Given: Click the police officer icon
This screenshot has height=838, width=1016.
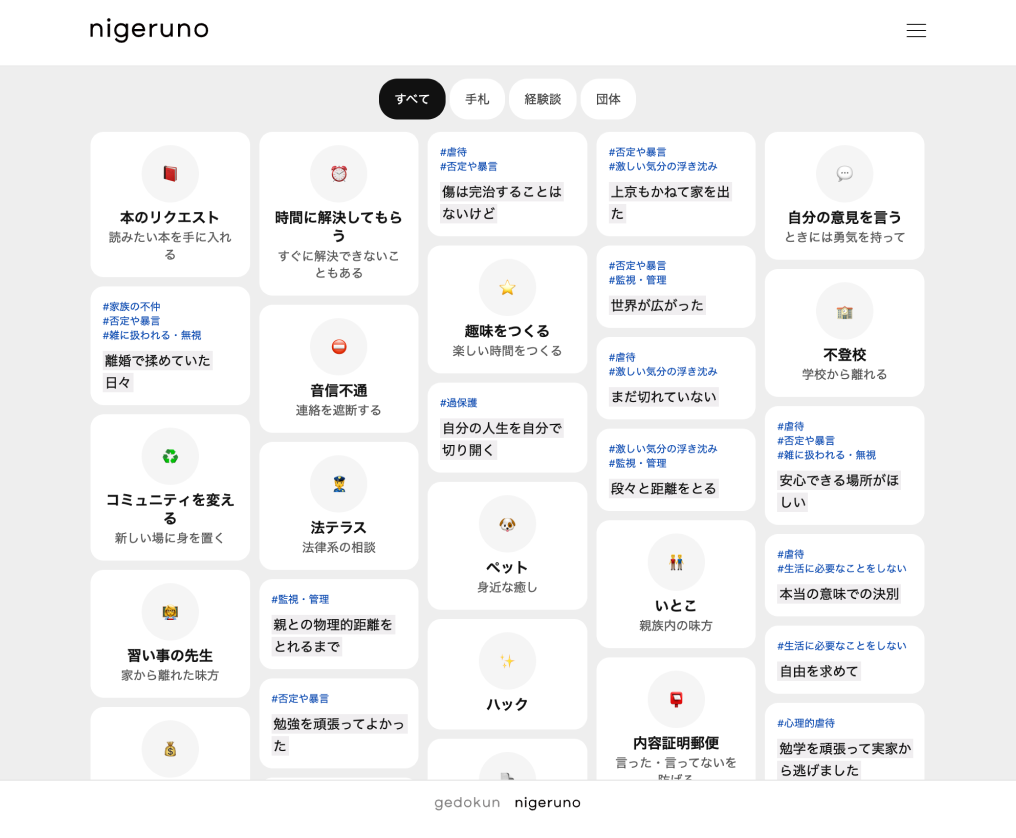Looking at the screenshot, I should (339, 484).
